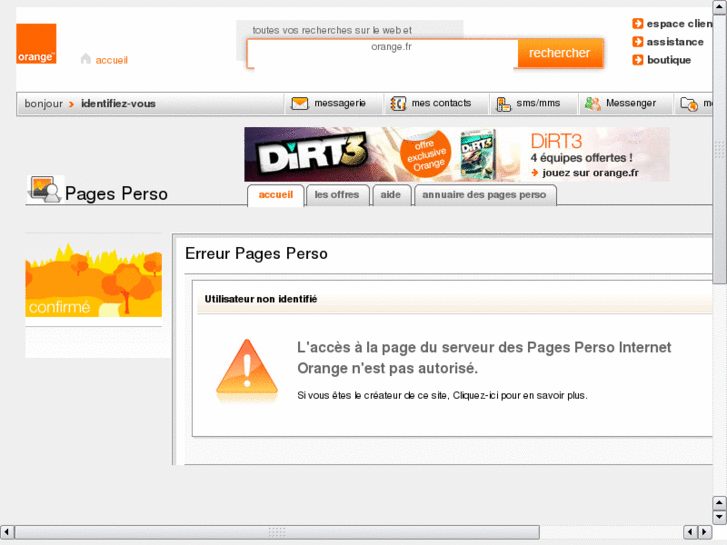The image size is (727, 545).
Task: Open the espace client link
Action: pos(679,24)
